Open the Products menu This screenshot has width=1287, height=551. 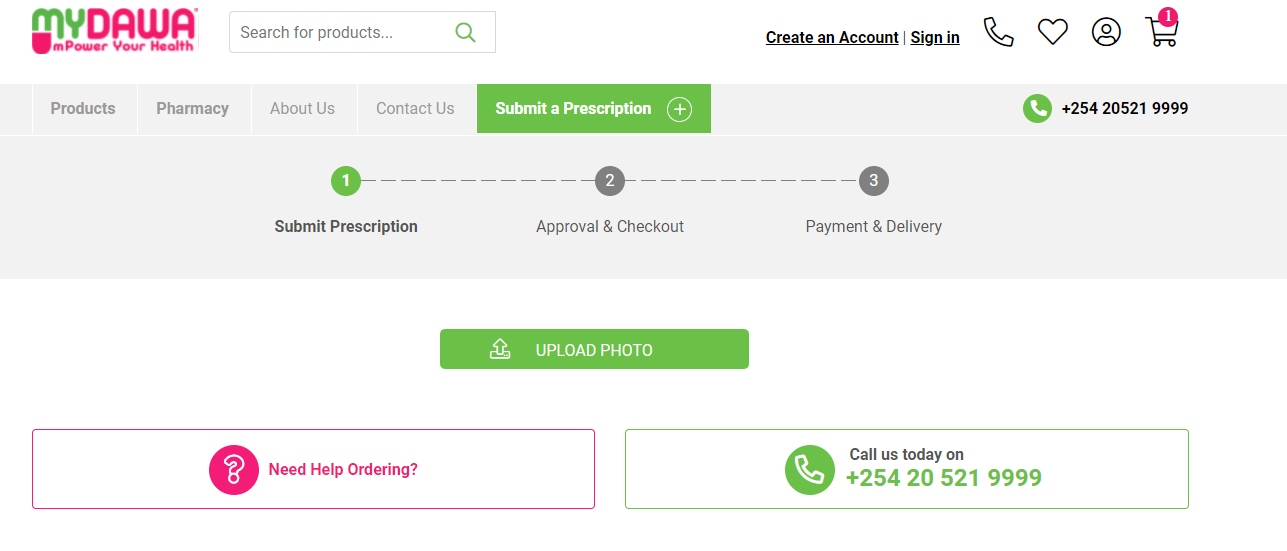tap(83, 109)
